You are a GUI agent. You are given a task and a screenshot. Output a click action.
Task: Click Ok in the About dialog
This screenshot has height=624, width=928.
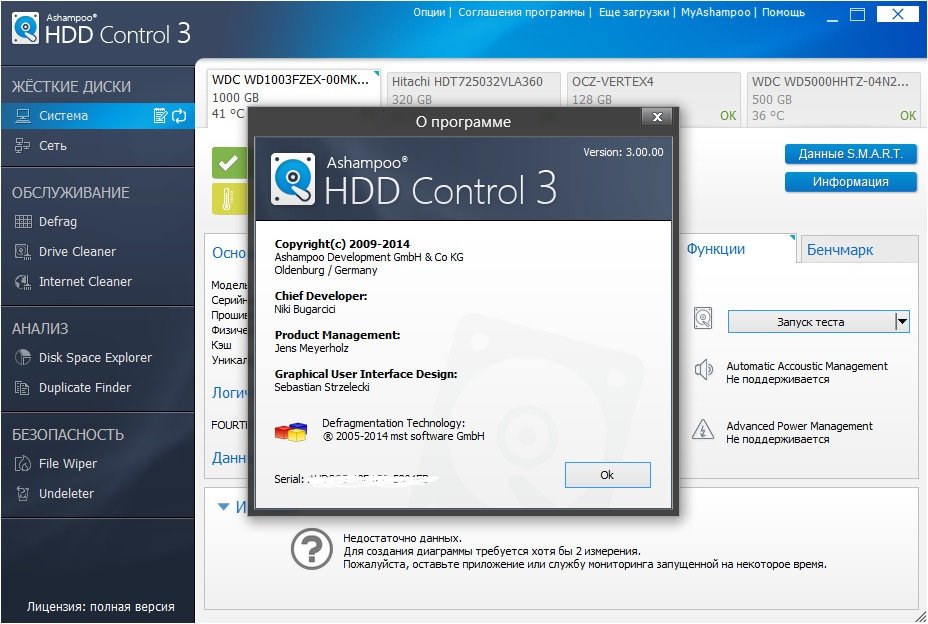[x=607, y=475]
